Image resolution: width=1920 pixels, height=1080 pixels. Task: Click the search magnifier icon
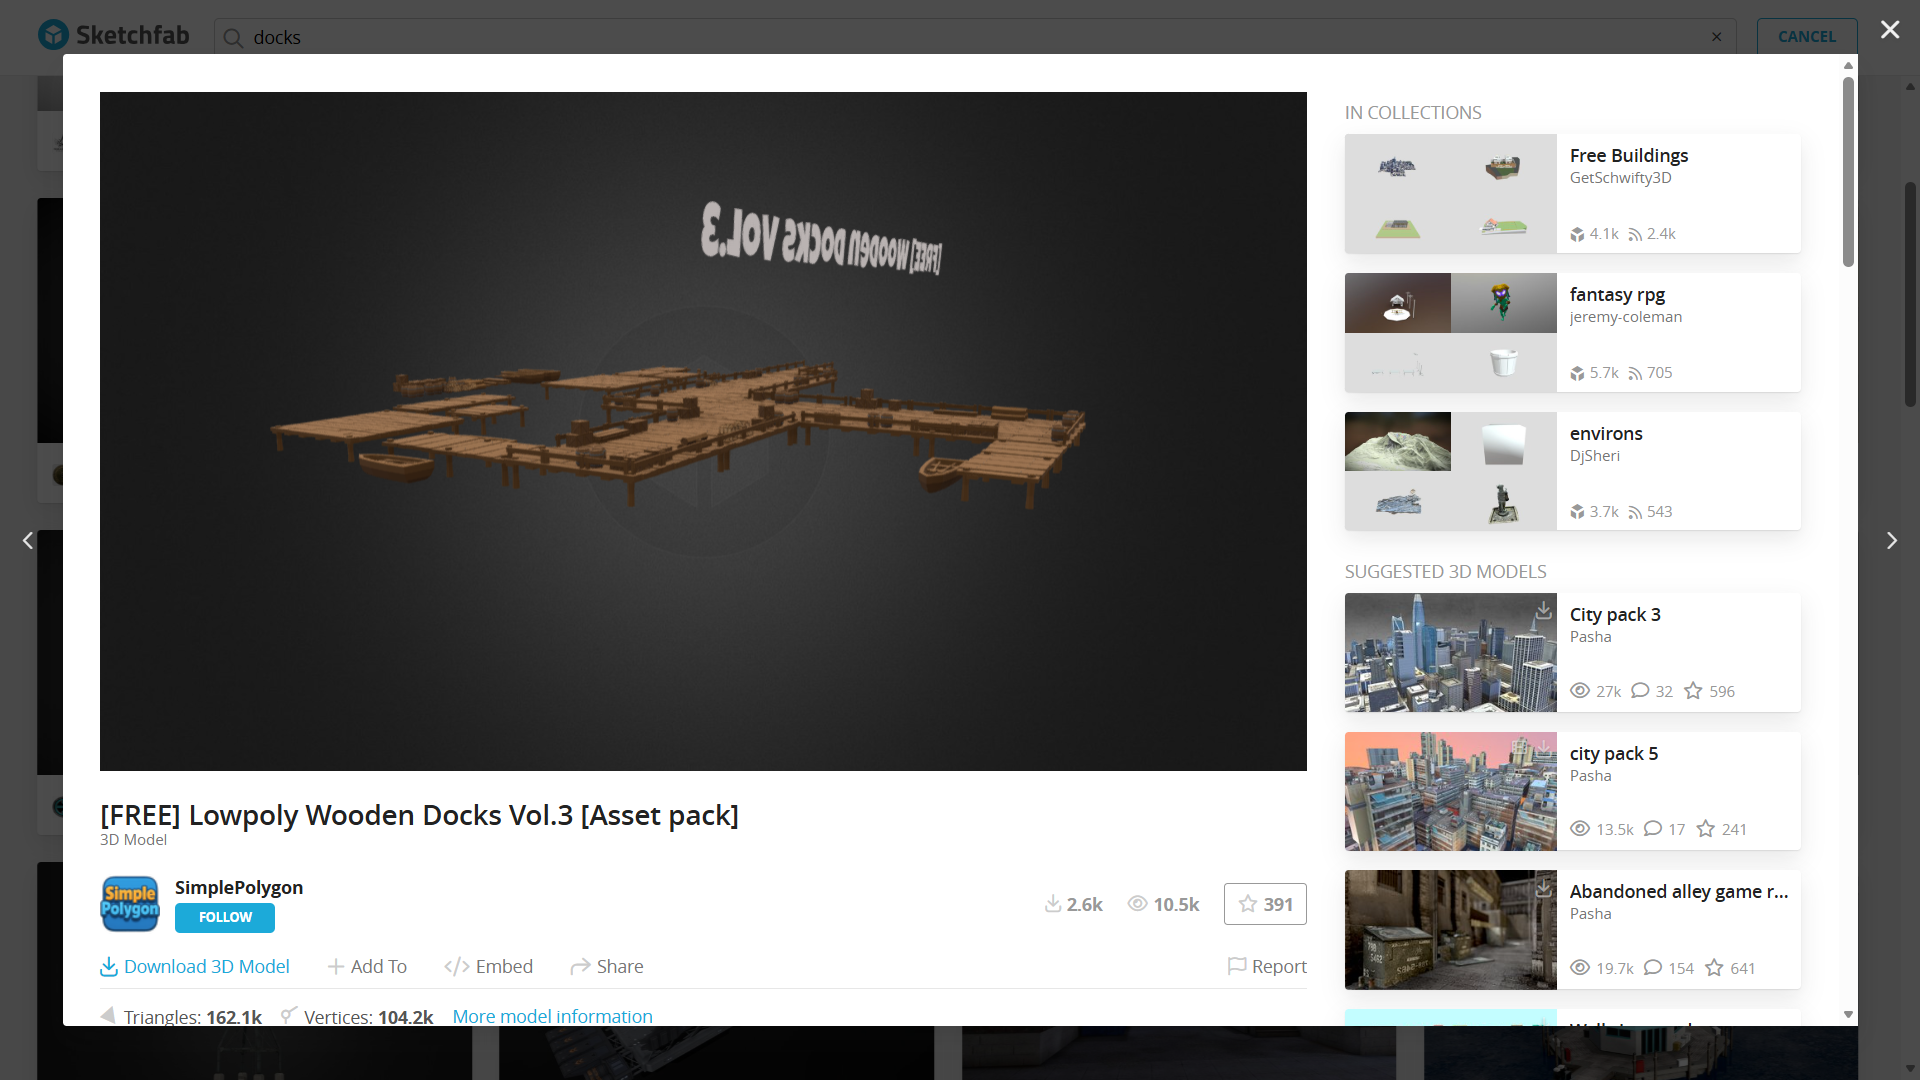(233, 38)
